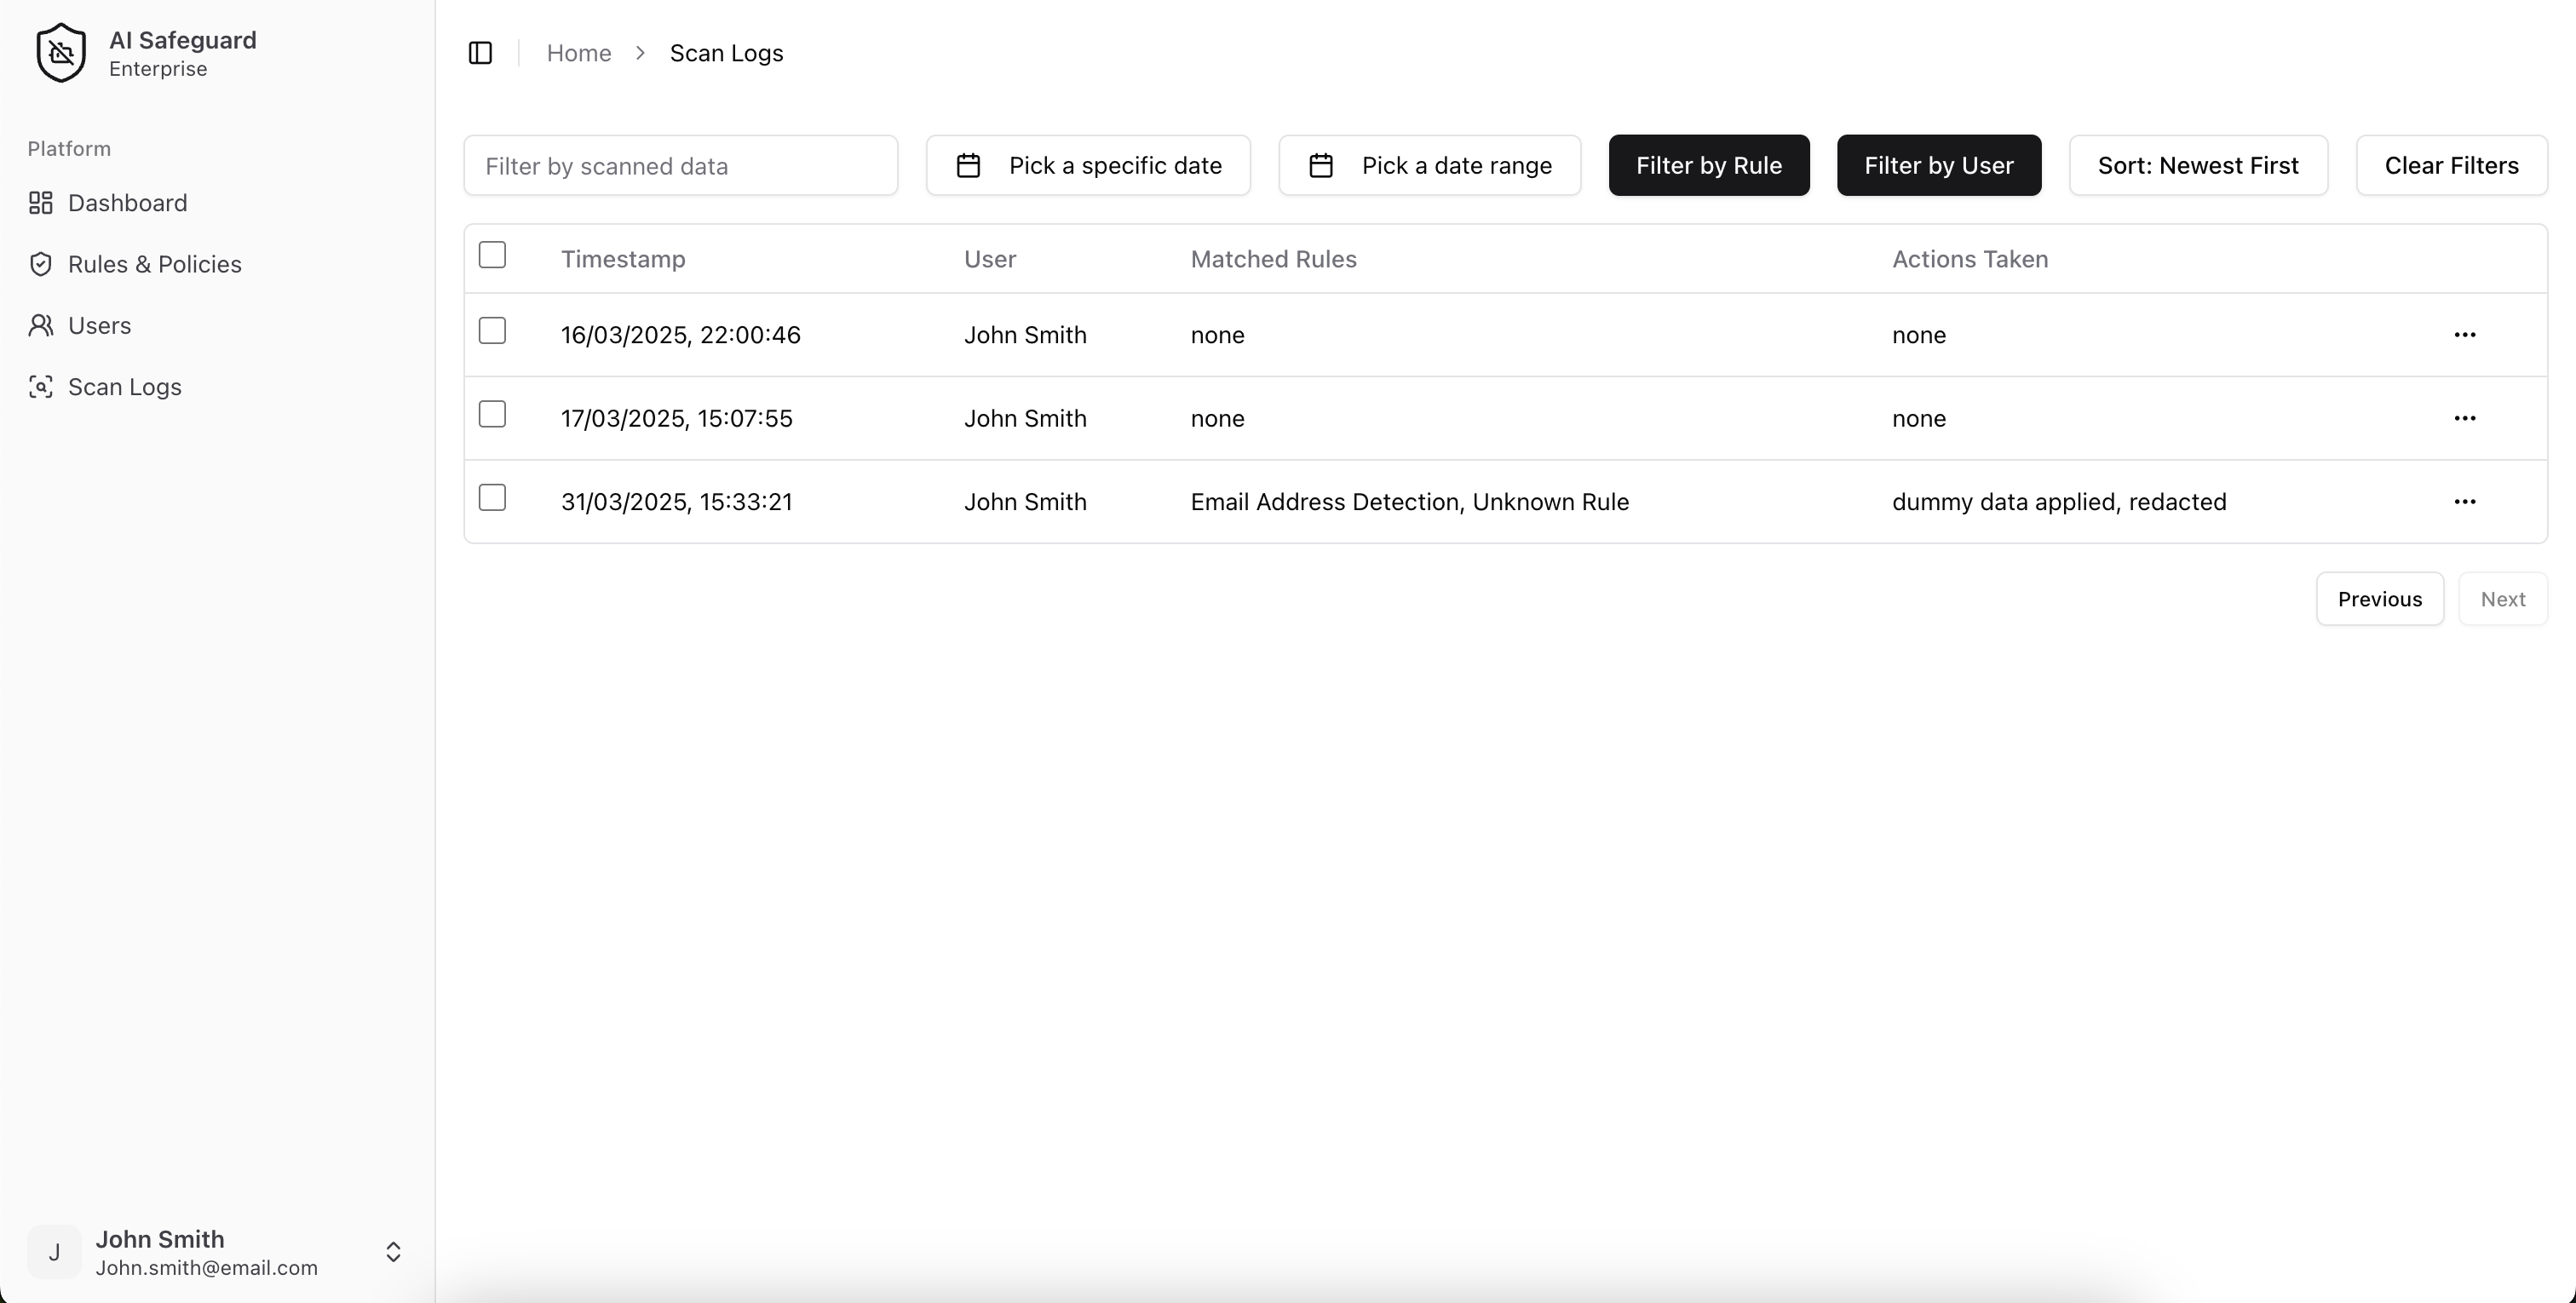2576x1303 pixels.
Task: Click the AI Safeguard shield logo
Action: 61,53
